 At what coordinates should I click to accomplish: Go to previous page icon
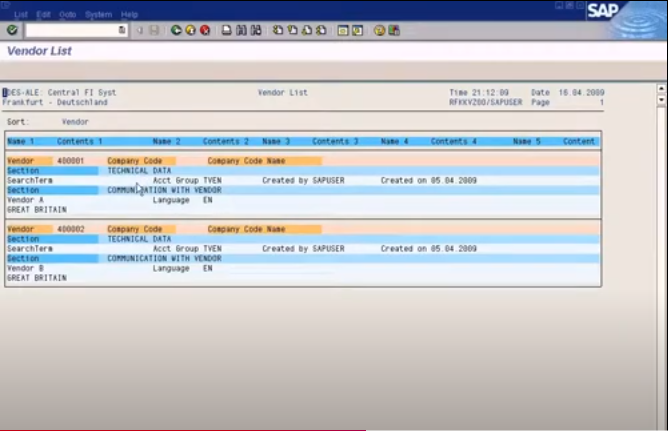point(292,30)
